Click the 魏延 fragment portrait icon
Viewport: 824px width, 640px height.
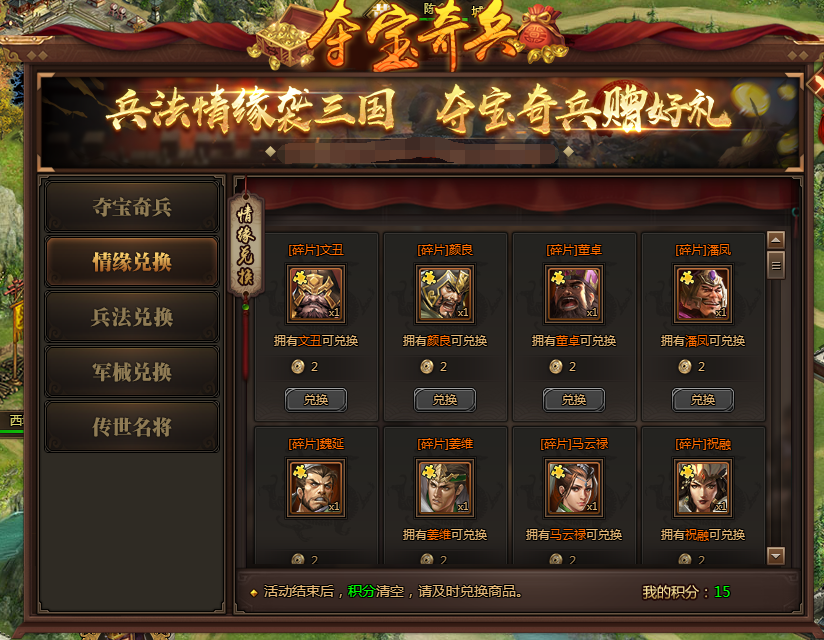pos(316,488)
